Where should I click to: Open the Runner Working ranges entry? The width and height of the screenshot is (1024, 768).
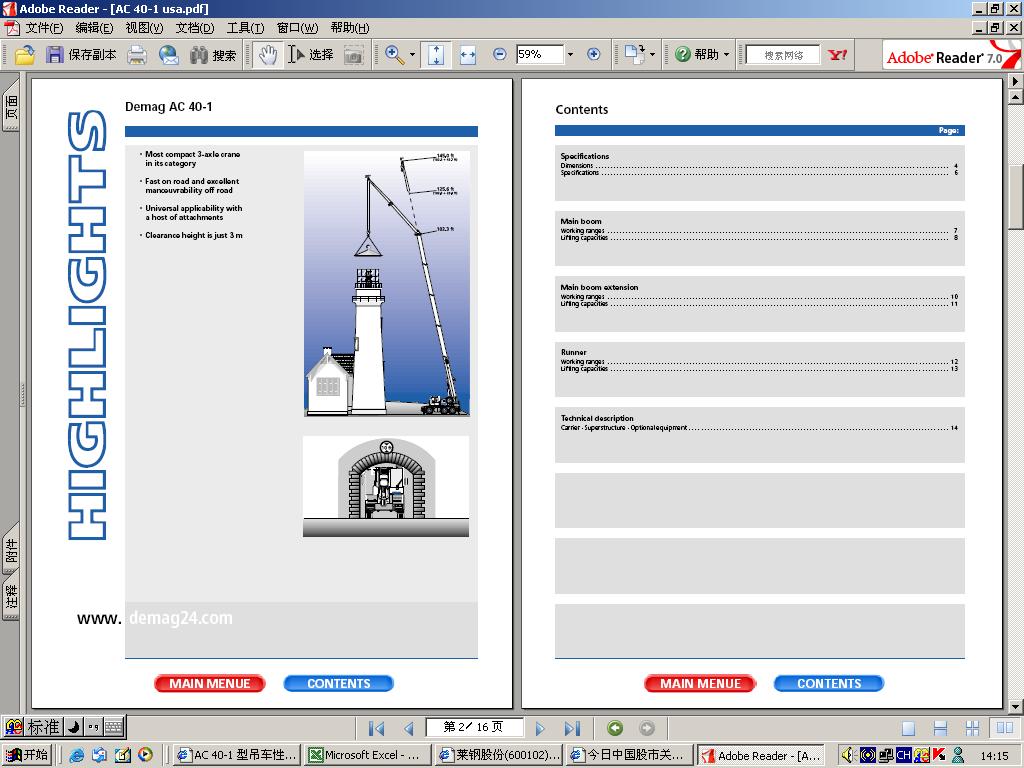tap(759, 361)
